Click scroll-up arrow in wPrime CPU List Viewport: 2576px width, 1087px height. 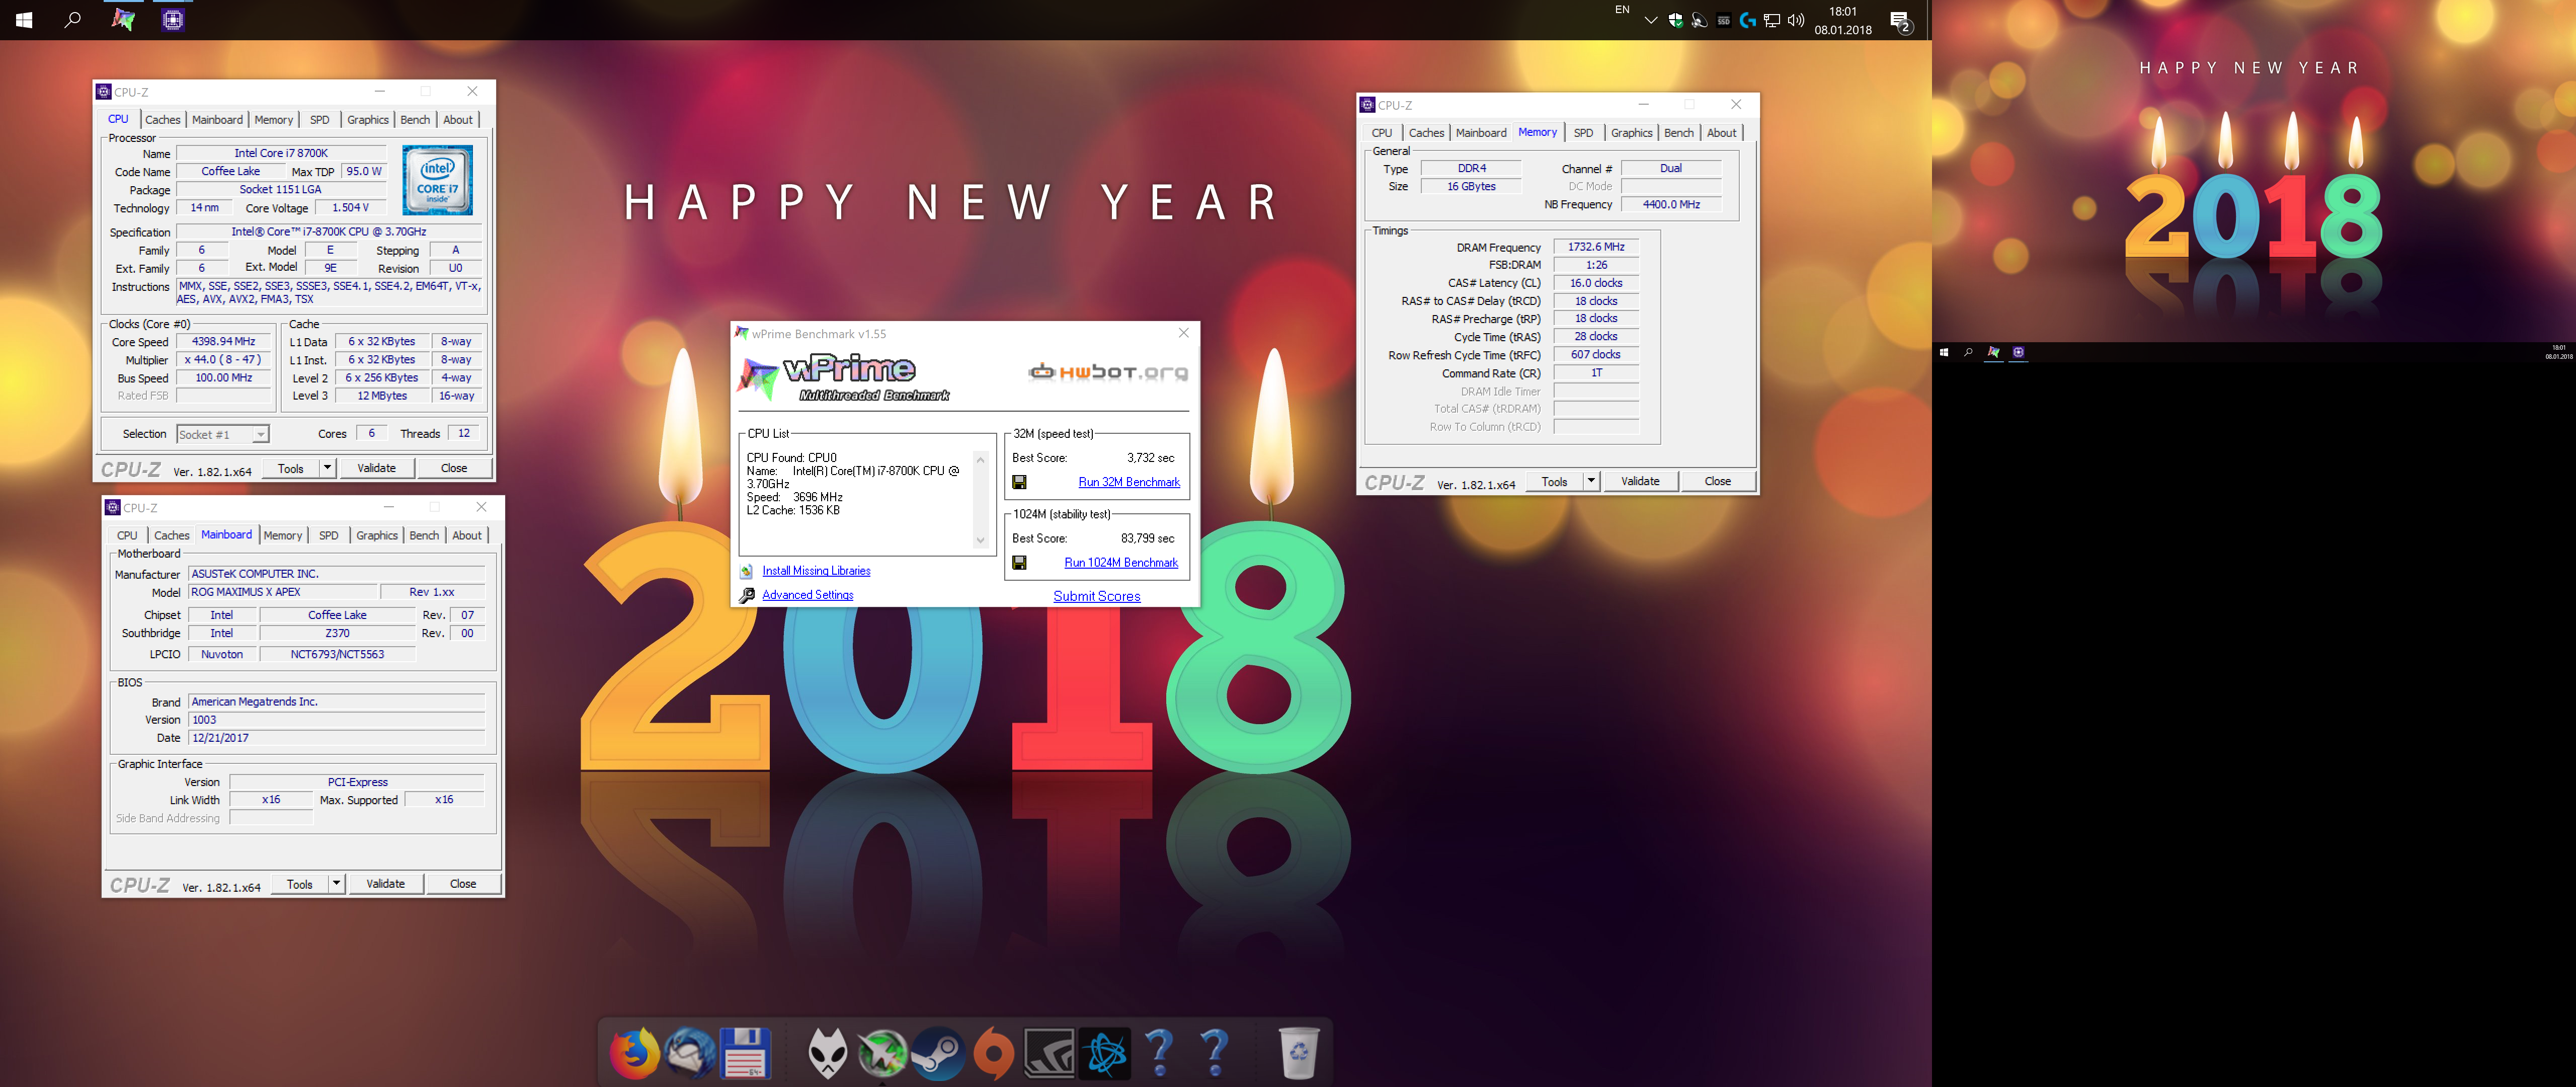point(980,460)
